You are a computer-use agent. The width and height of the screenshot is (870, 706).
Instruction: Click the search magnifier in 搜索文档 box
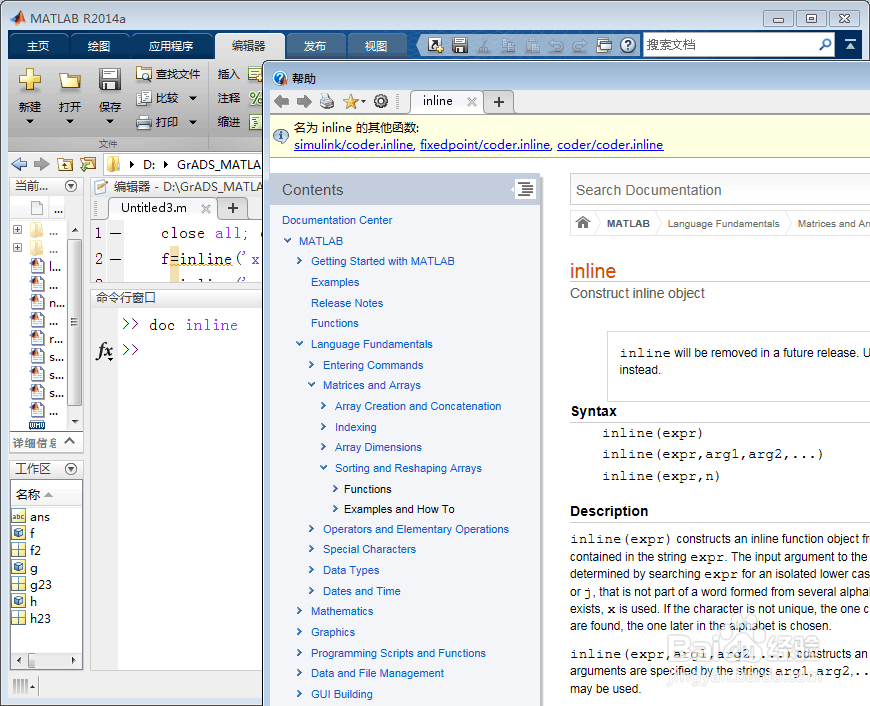(825, 44)
